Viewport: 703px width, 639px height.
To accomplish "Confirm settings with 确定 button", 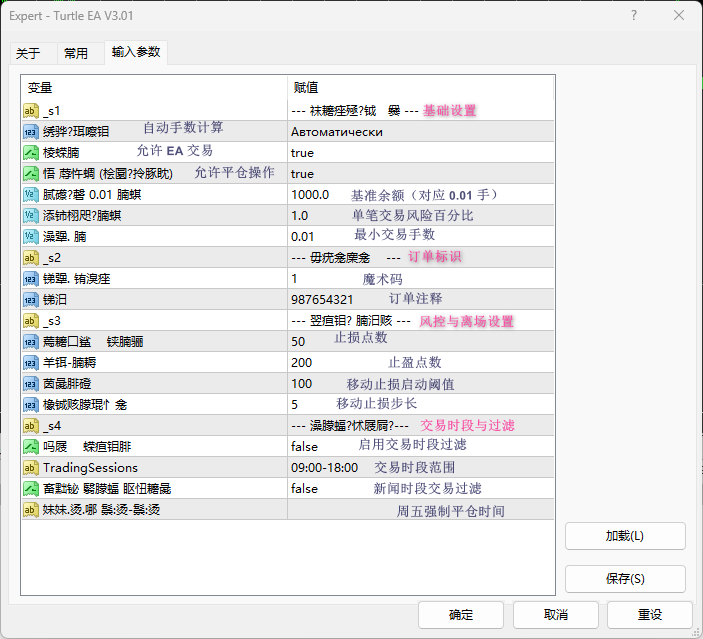I will coord(461,615).
